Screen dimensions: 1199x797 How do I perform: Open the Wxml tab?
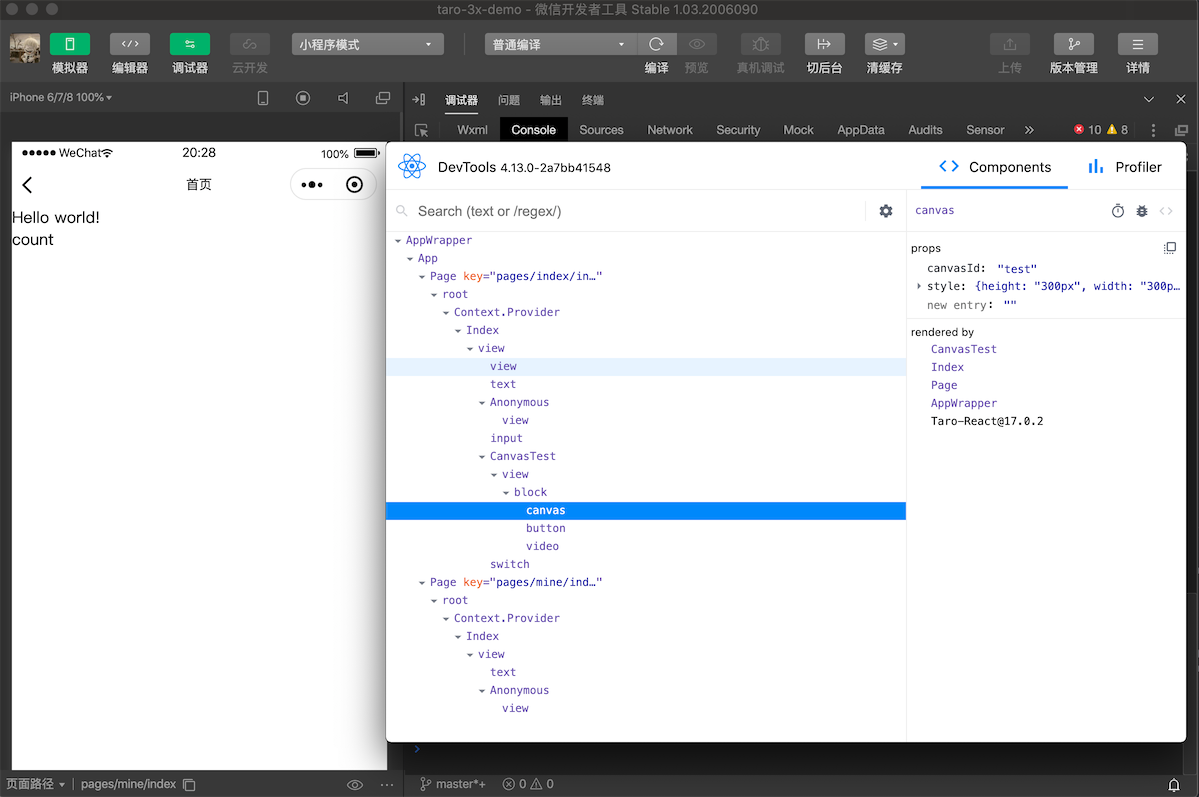point(472,130)
